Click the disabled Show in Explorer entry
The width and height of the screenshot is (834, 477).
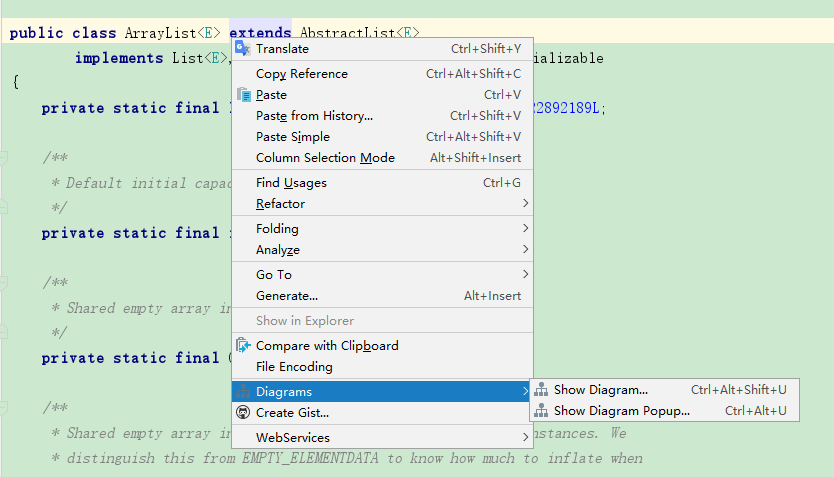pos(382,321)
